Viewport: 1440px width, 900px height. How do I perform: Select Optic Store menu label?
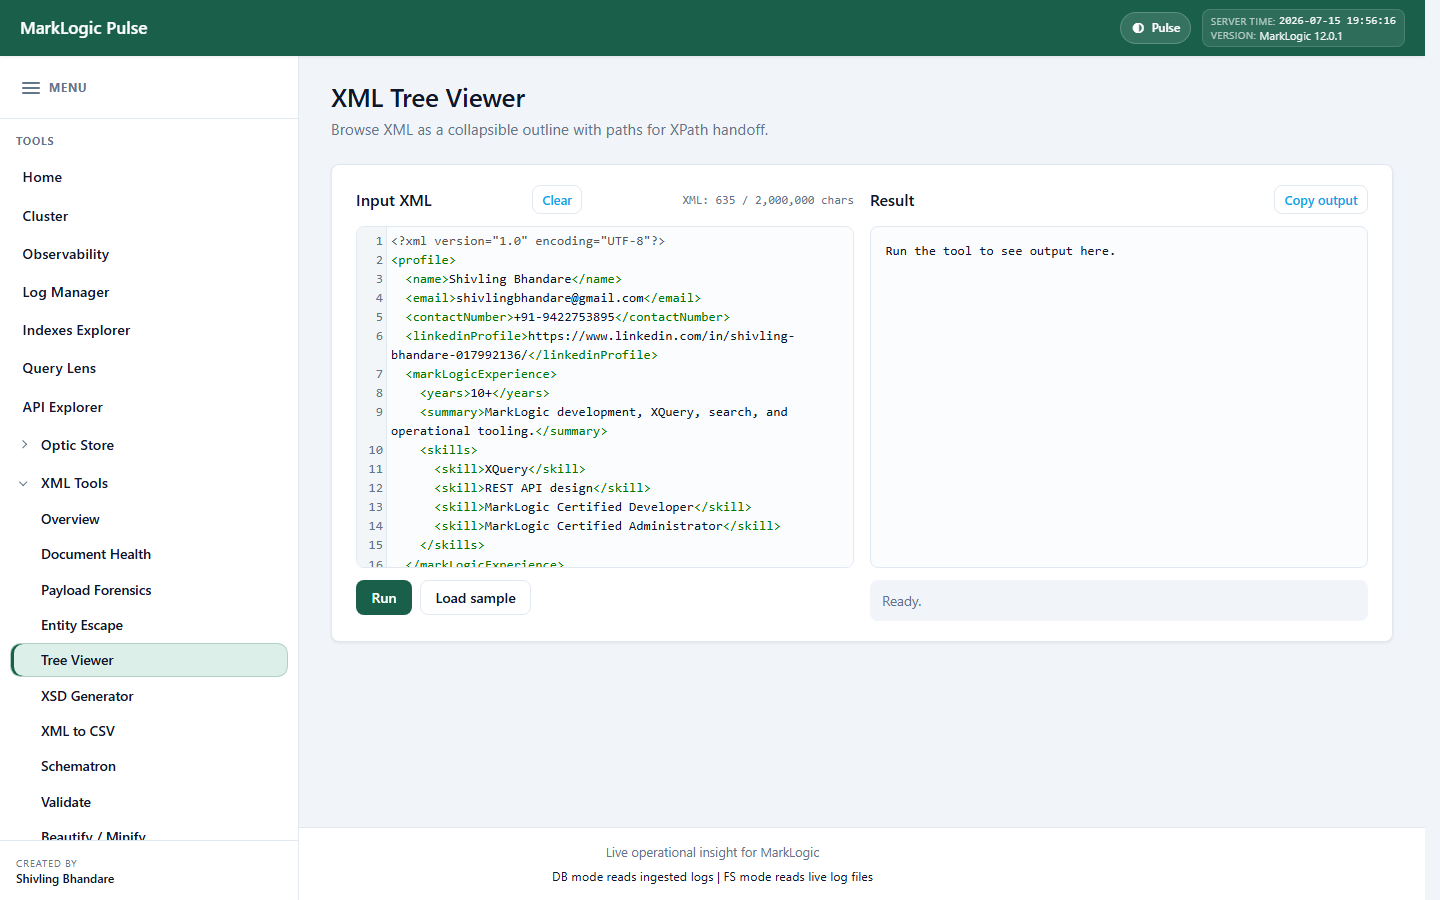[77, 445]
